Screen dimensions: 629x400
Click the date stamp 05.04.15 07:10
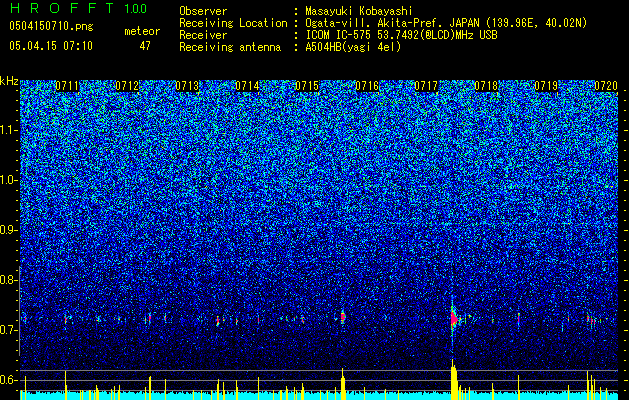pyautogui.click(x=51, y=46)
